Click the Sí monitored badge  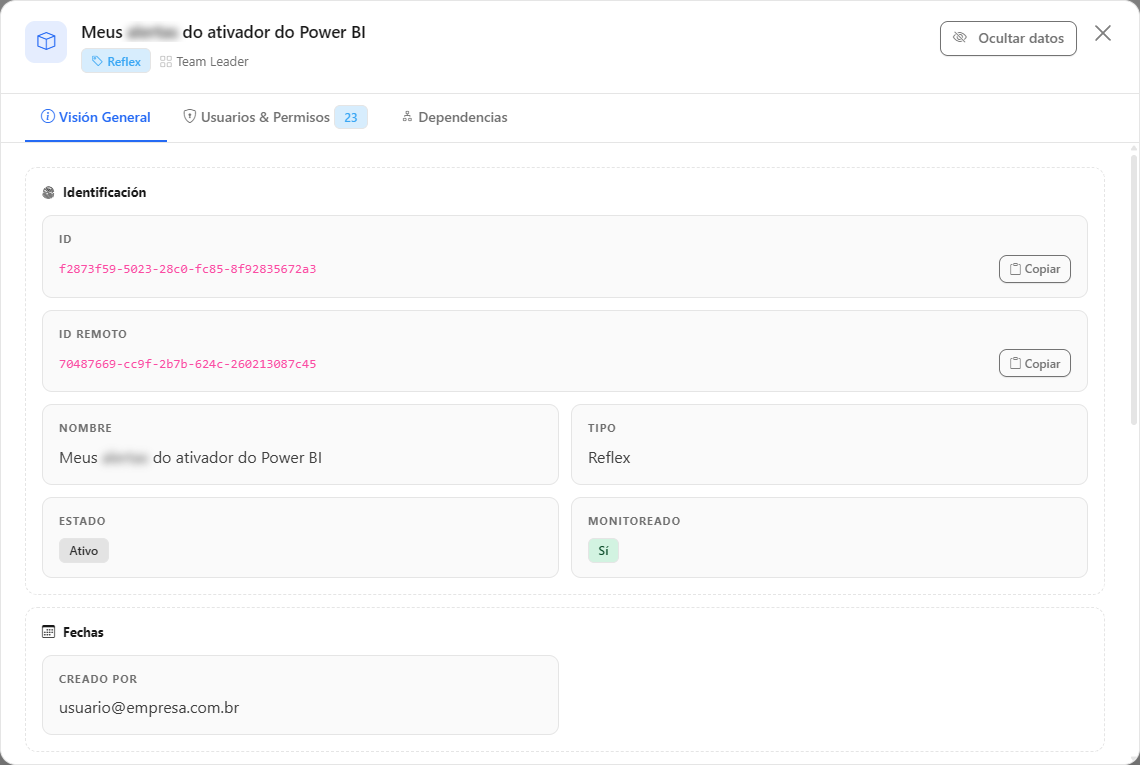pyautogui.click(x=603, y=550)
